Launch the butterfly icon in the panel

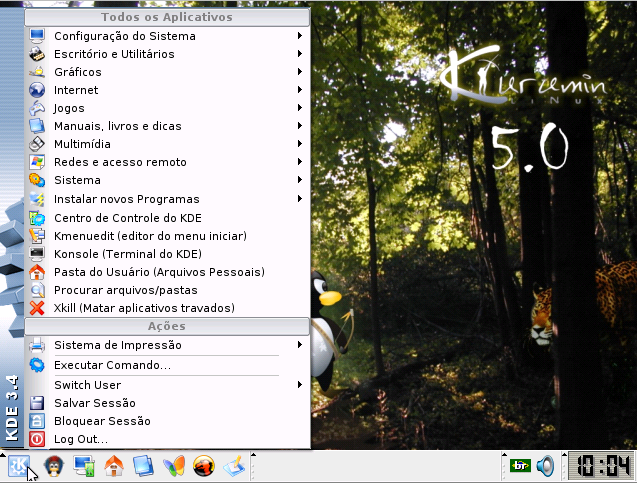[174, 466]
